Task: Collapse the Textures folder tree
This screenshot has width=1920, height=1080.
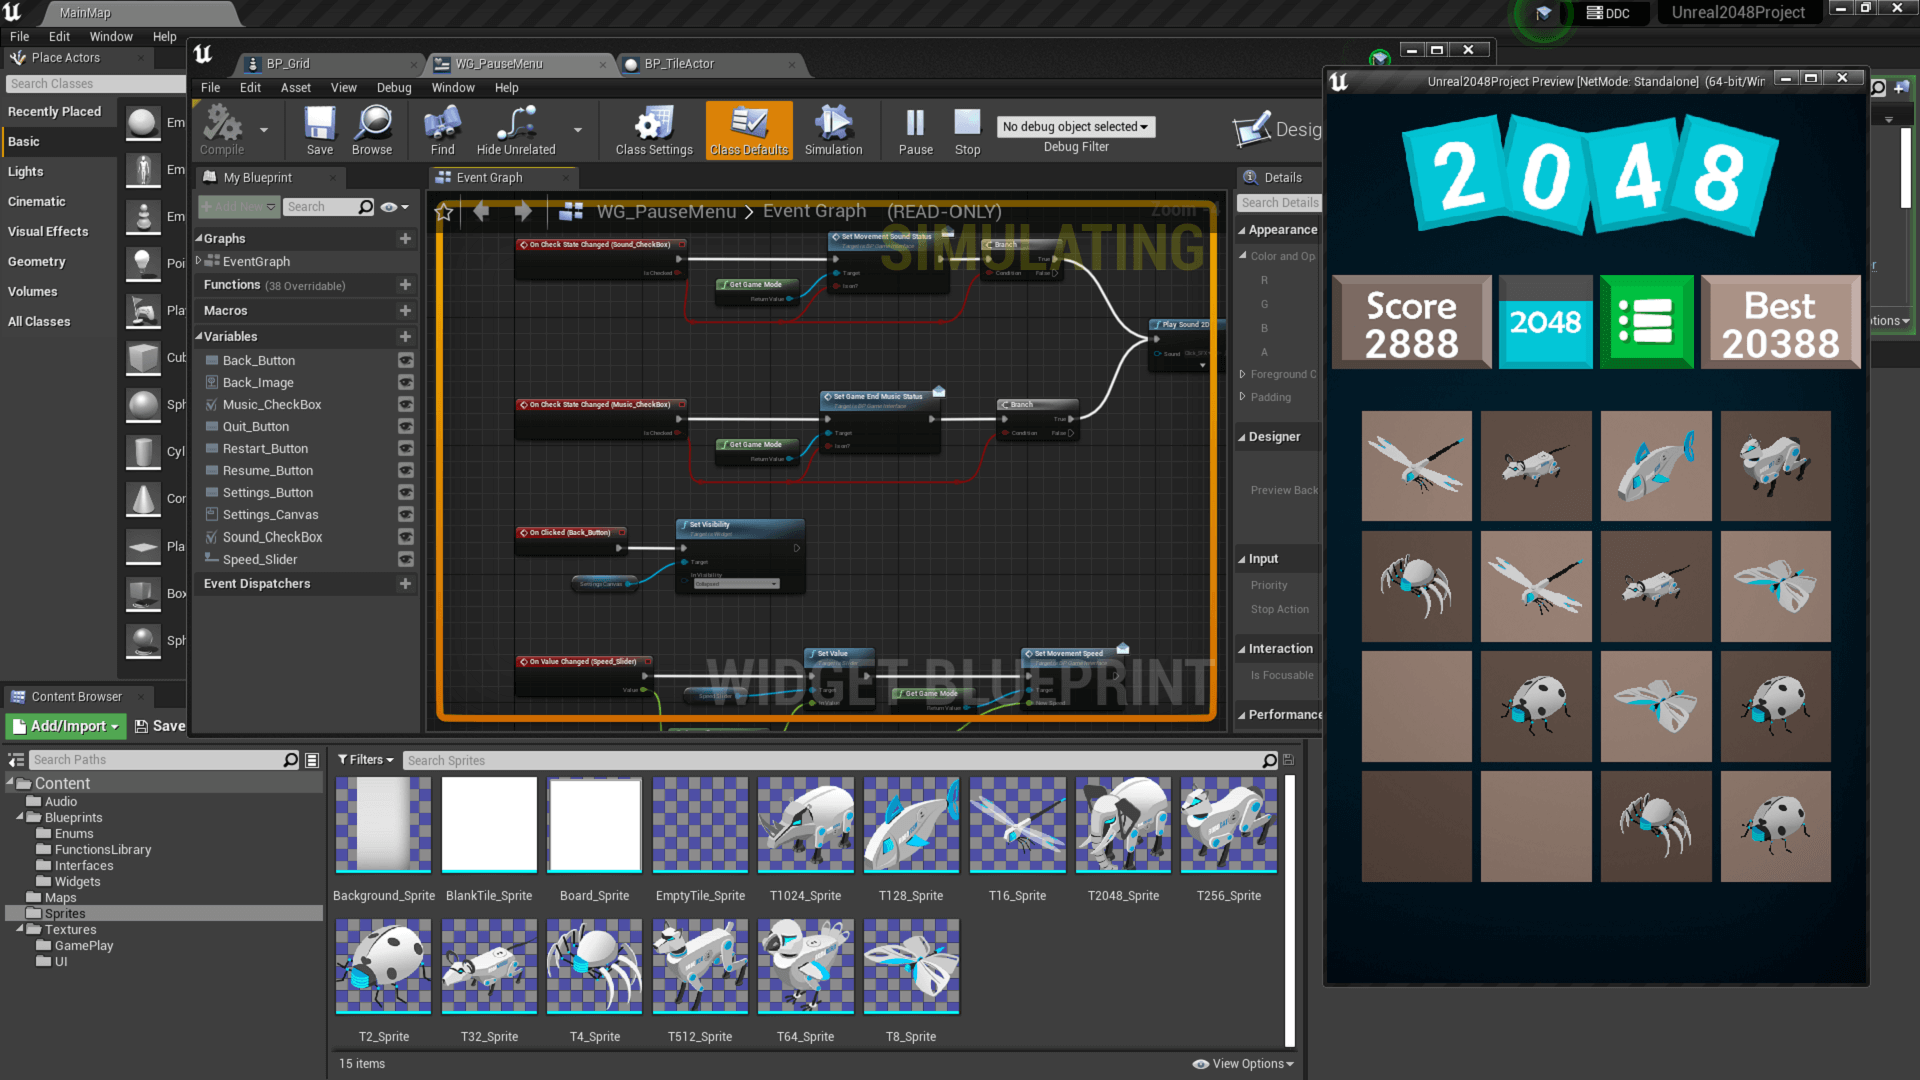Action: click(x=20, y=930)
